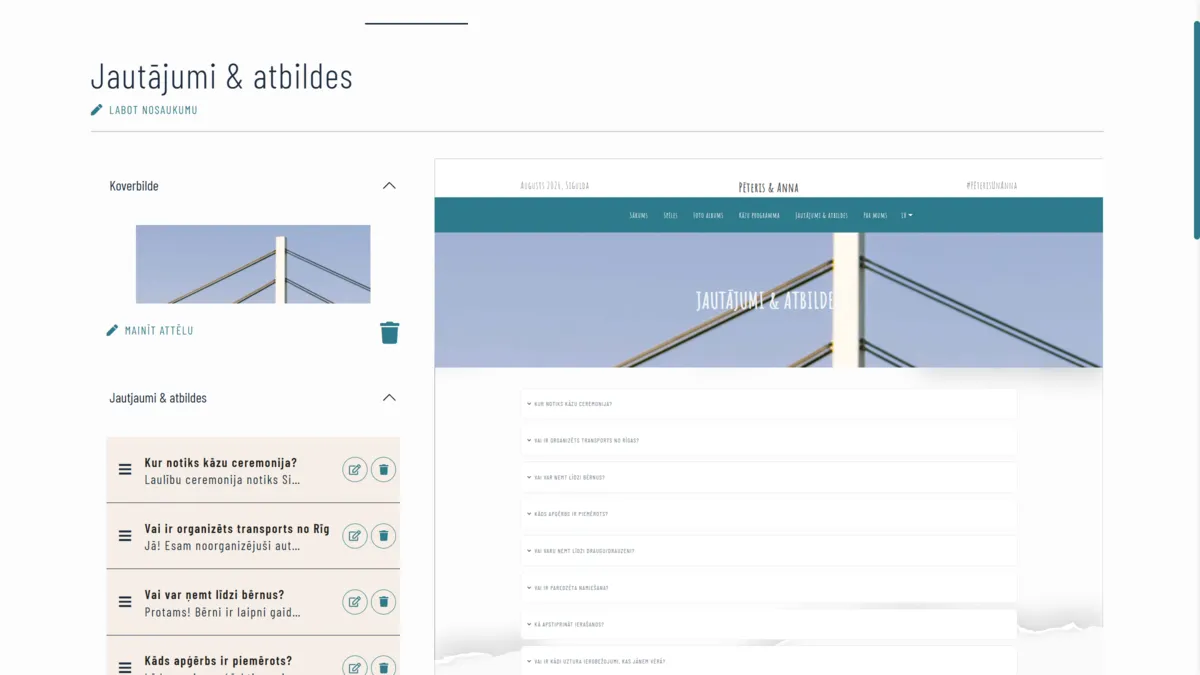Click the bridge cover image thumbnail
Viewport: 1200px width, 675px height.
click(253, 264)
